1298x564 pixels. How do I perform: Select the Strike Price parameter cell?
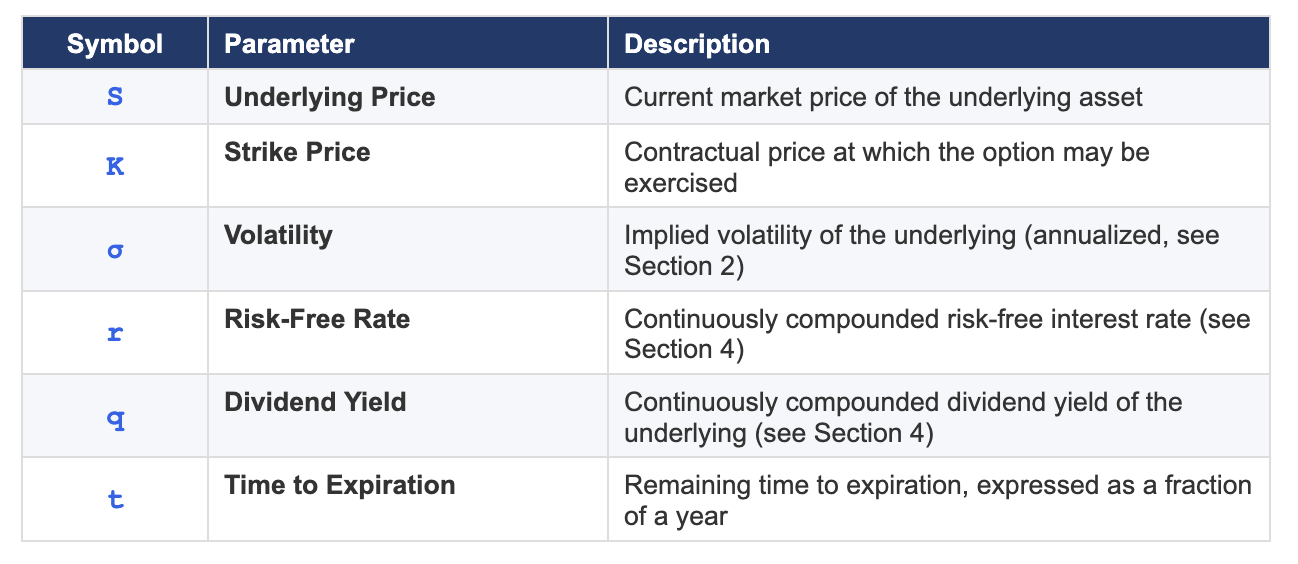[x=408, y=166]
